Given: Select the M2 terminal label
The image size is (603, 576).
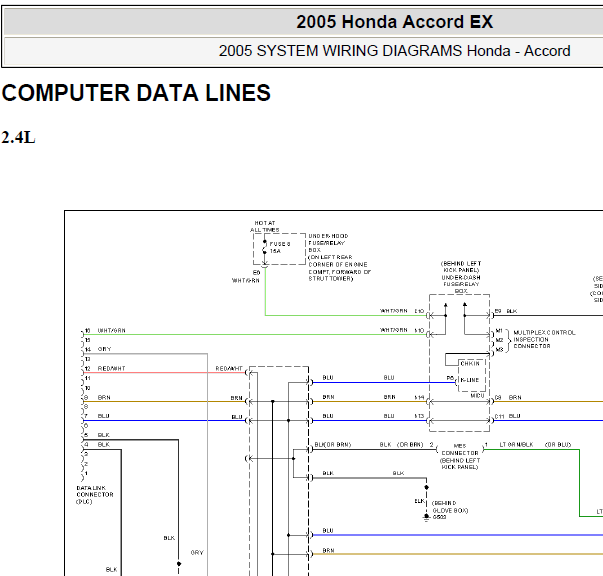Looking at the screenshot, I should (499, 340).
